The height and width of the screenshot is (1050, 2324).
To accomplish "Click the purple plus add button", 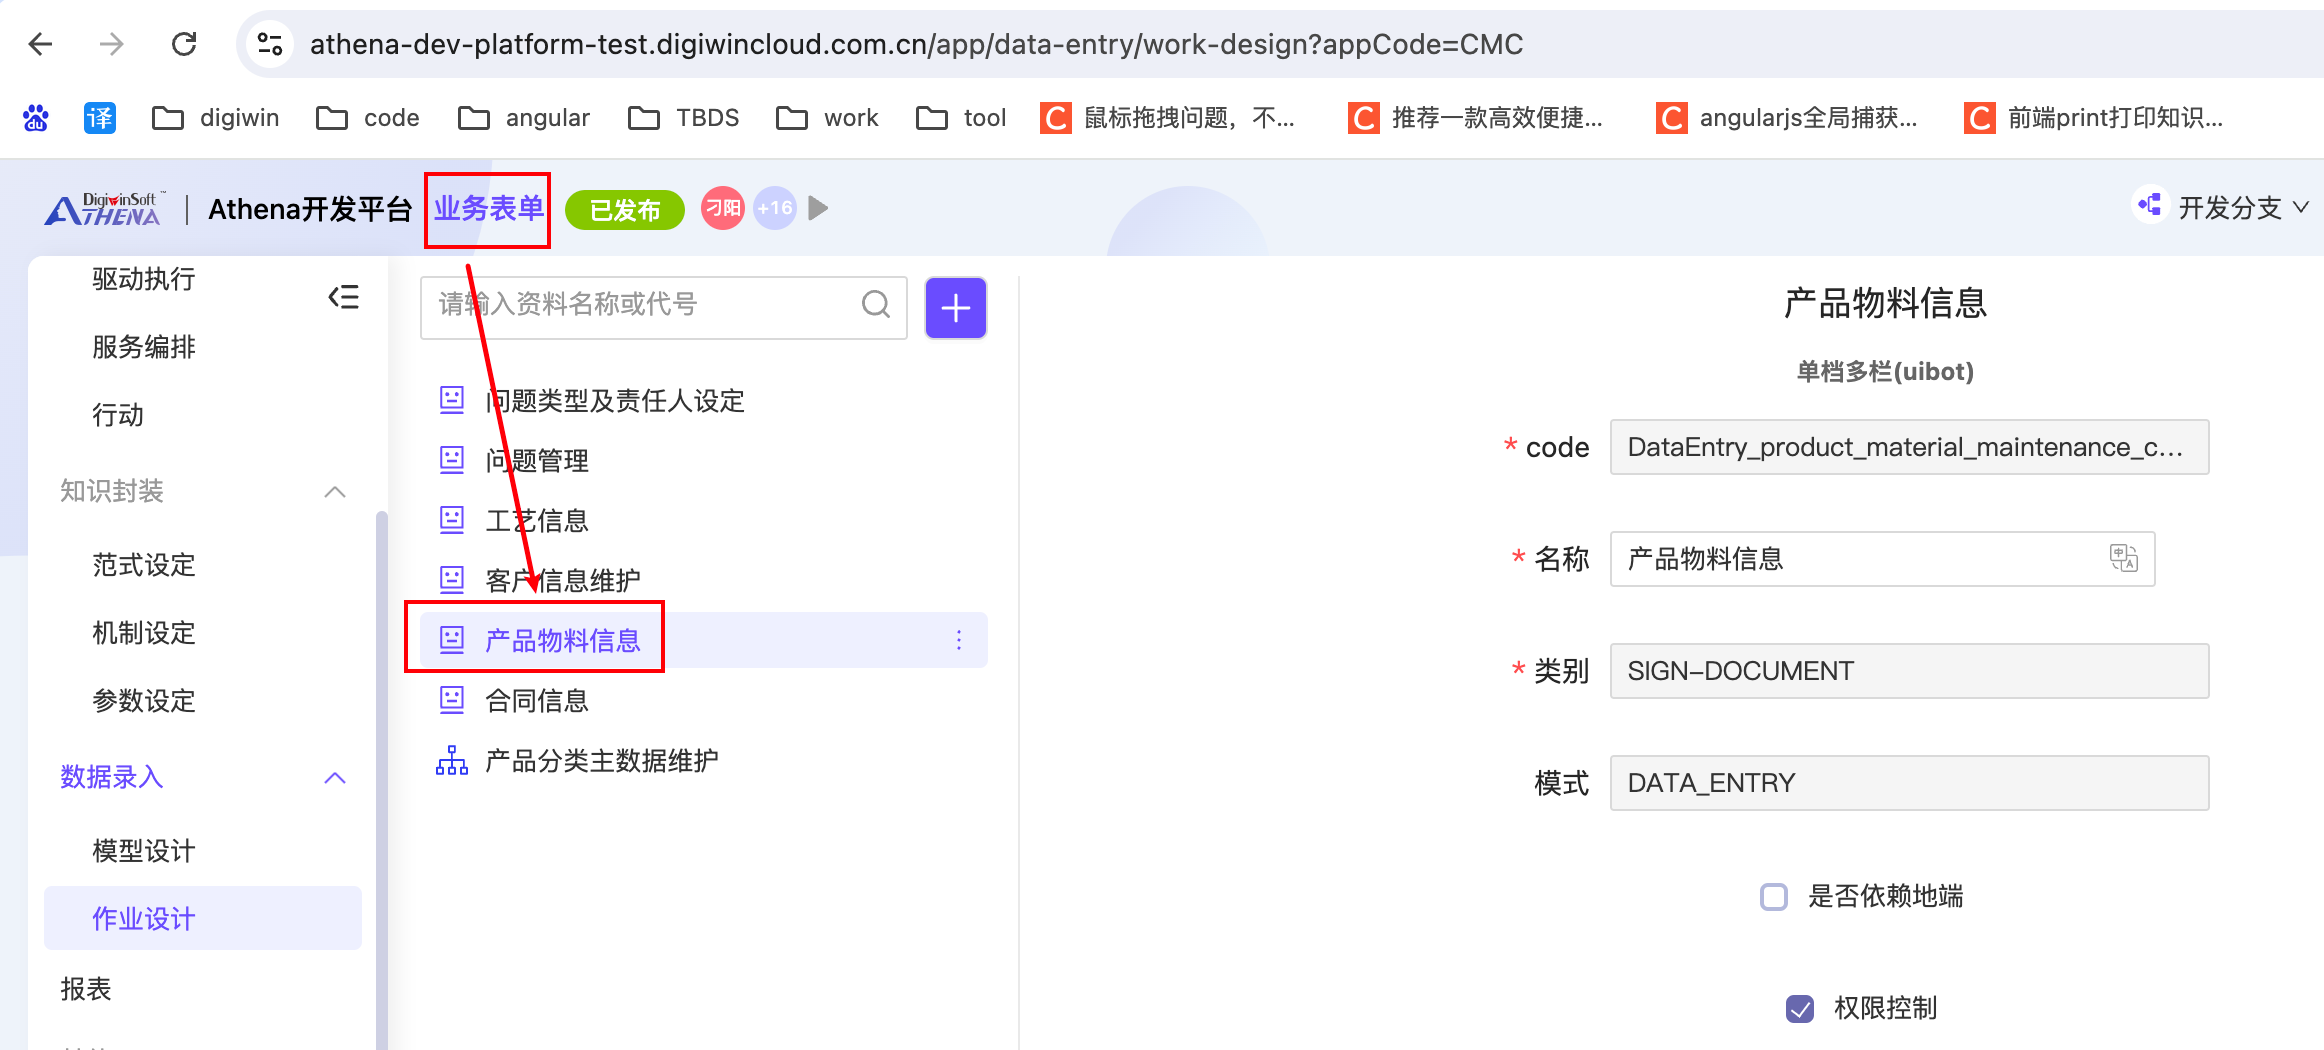I will (955, 308).
